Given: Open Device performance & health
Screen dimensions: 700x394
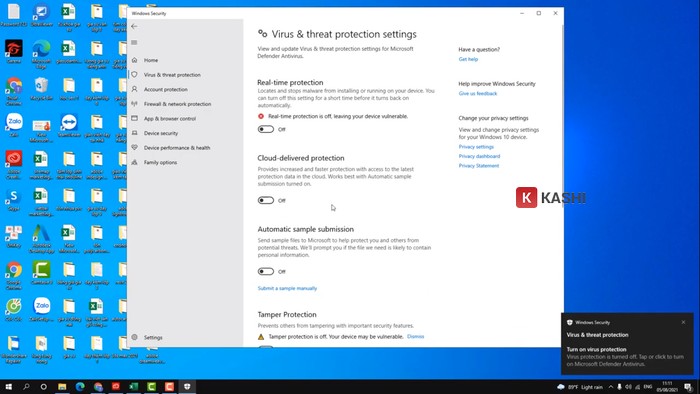Looking at the screenshot, I should [x=177, y=148].
